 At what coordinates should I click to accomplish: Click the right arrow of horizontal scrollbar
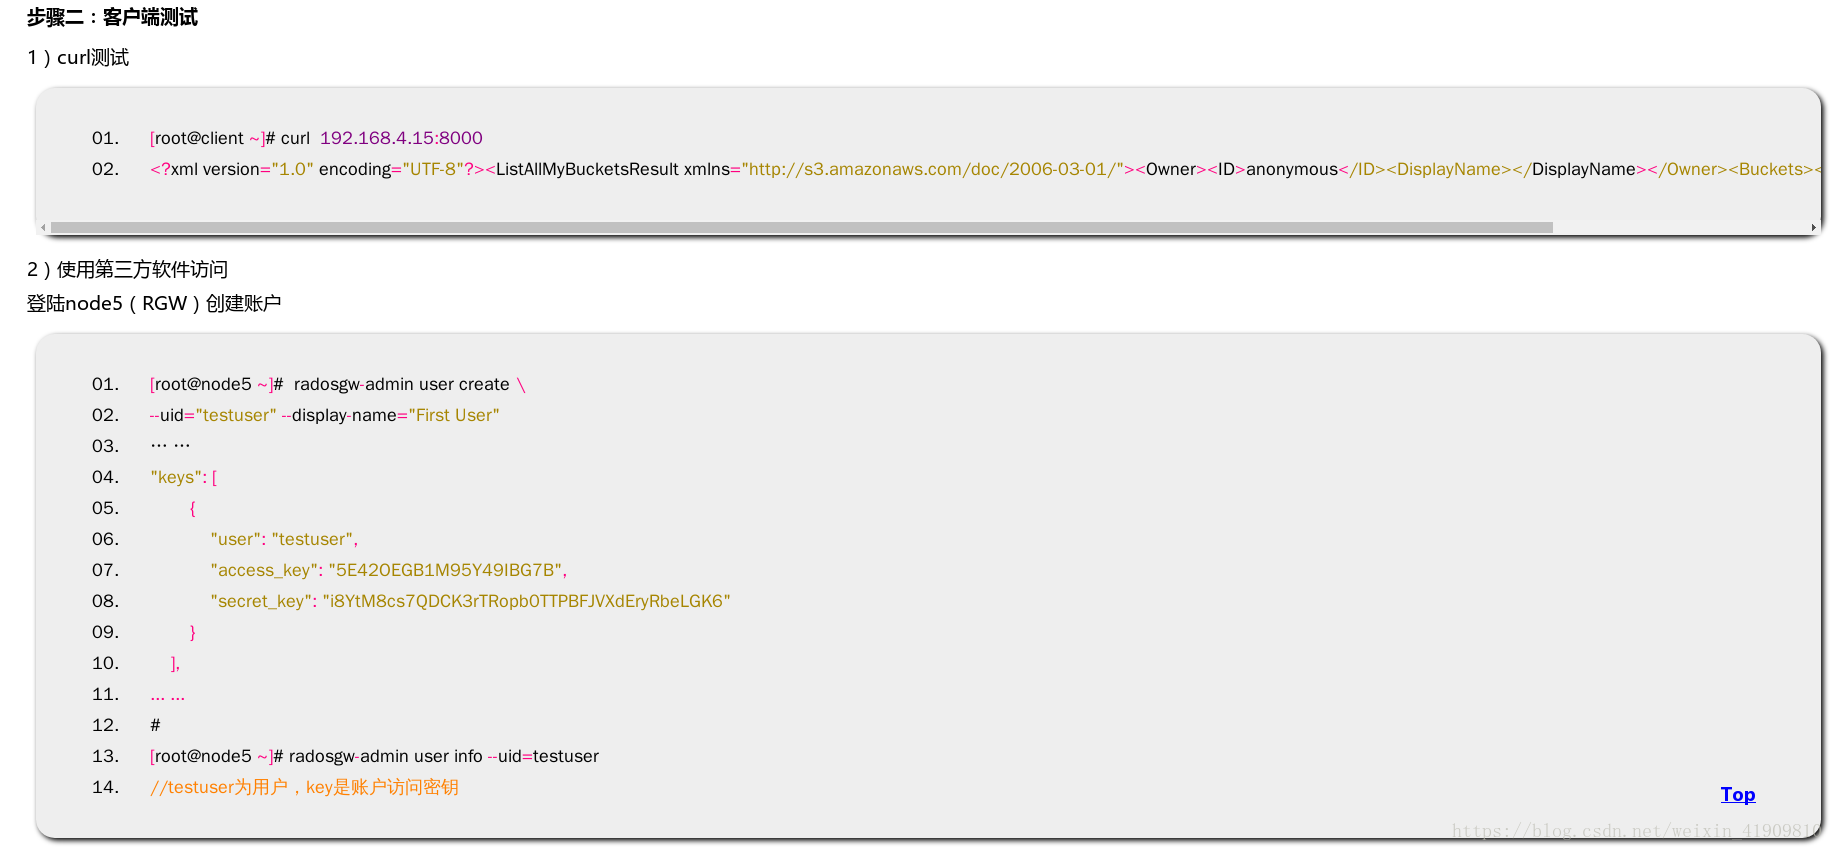click(x=1813, y=228)
